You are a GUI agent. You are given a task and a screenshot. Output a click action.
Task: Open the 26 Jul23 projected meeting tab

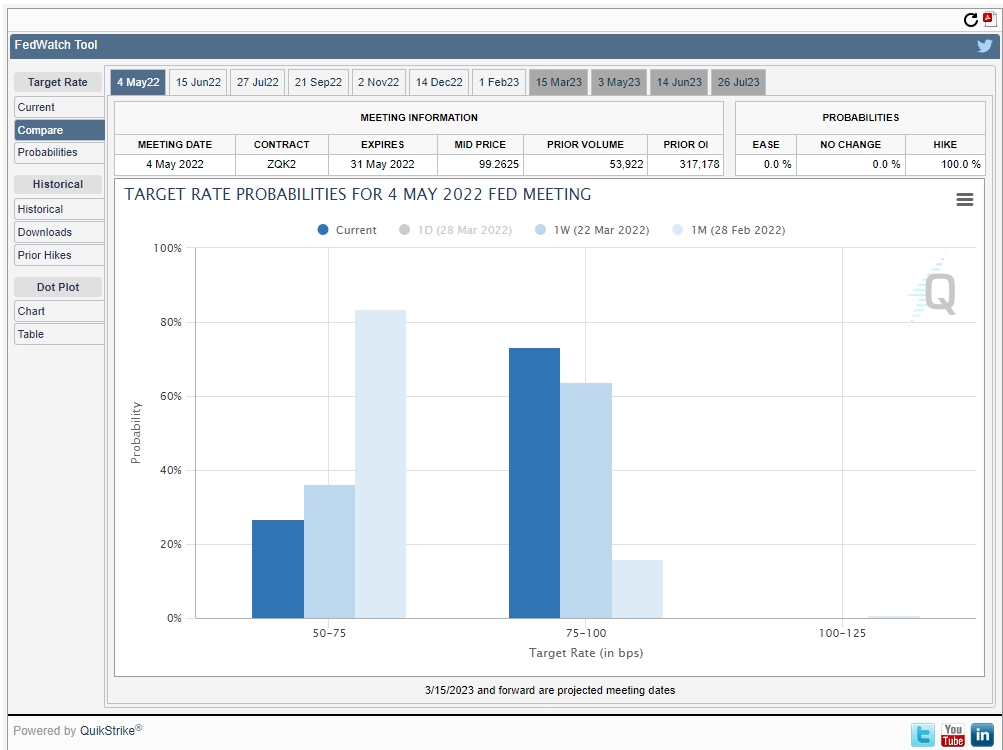pos(738,82)
